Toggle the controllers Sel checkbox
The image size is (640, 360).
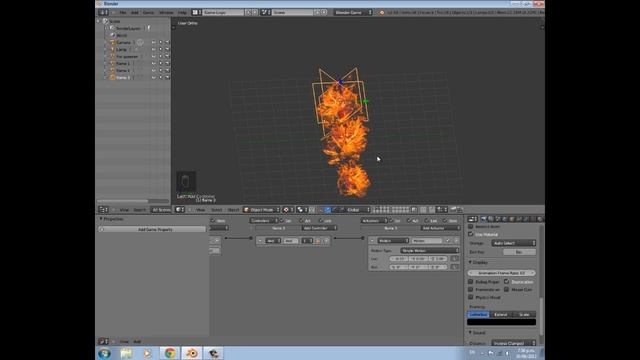(282, 221)
